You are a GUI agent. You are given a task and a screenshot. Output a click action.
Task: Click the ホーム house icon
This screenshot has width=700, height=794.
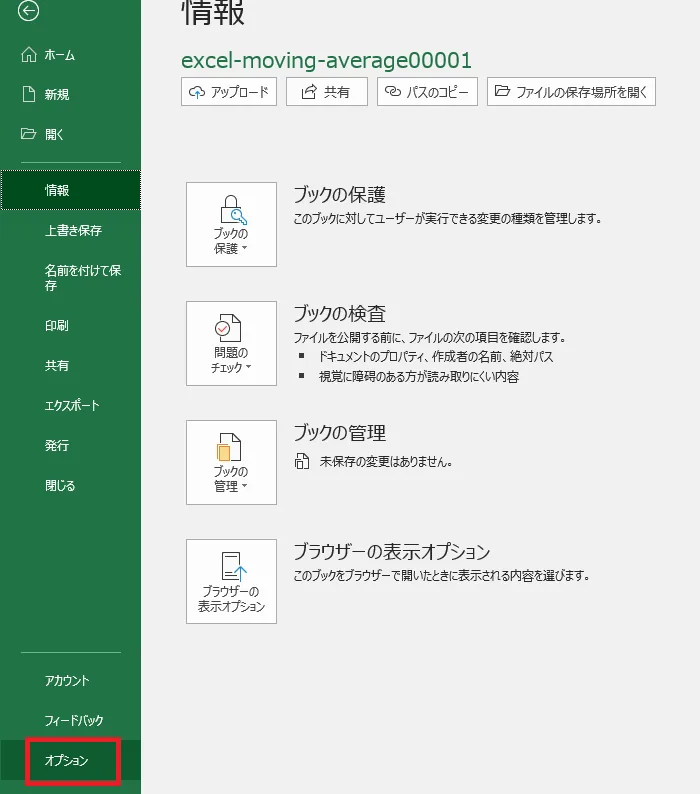[29, 55]
